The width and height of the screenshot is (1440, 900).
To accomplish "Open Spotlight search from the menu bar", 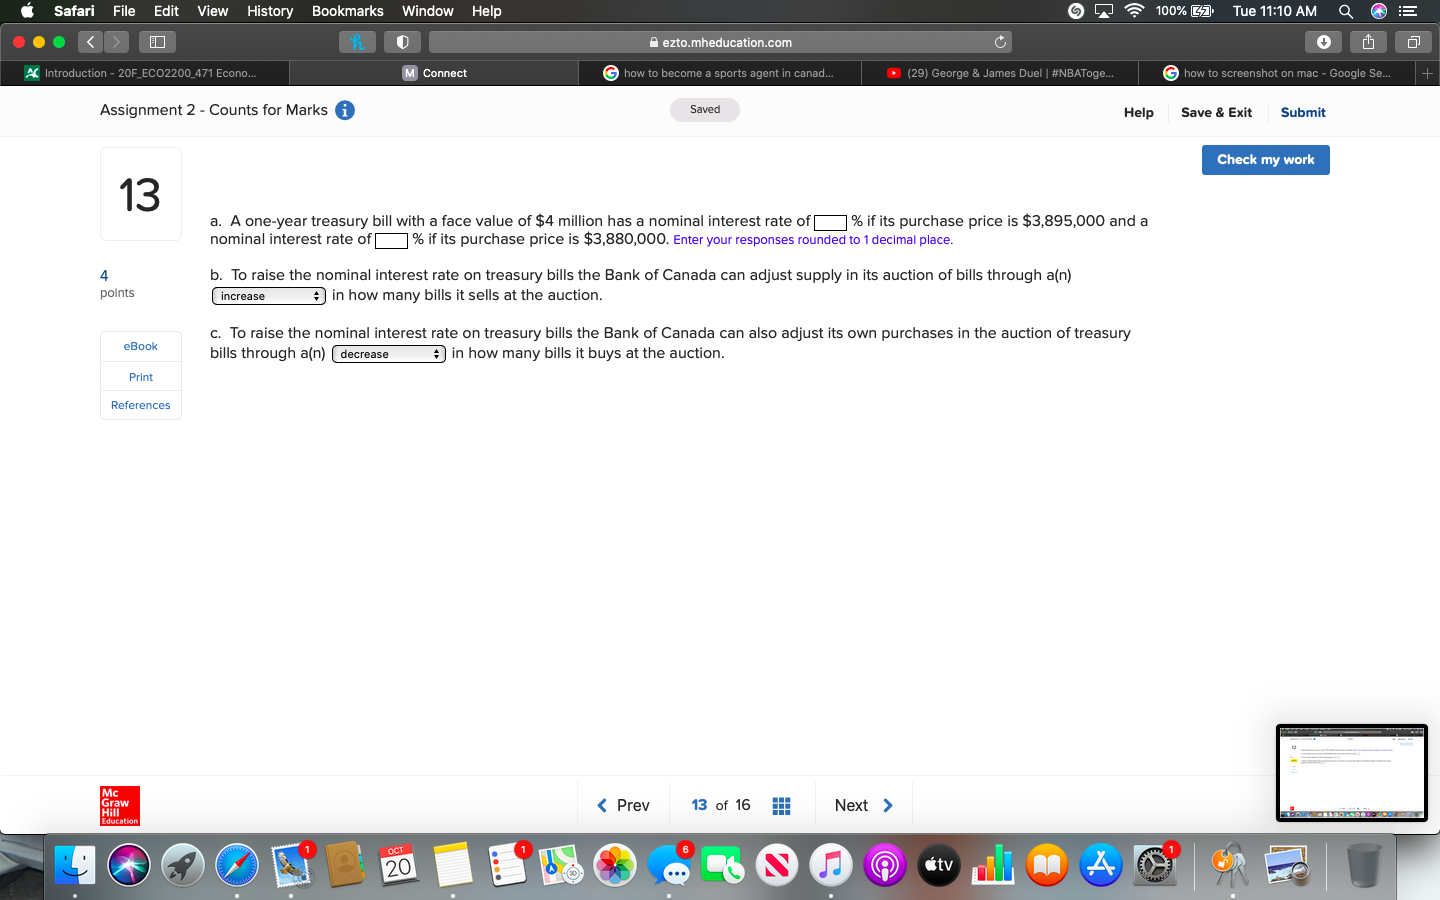I will pyautogui.click(x=1346, y=11).
